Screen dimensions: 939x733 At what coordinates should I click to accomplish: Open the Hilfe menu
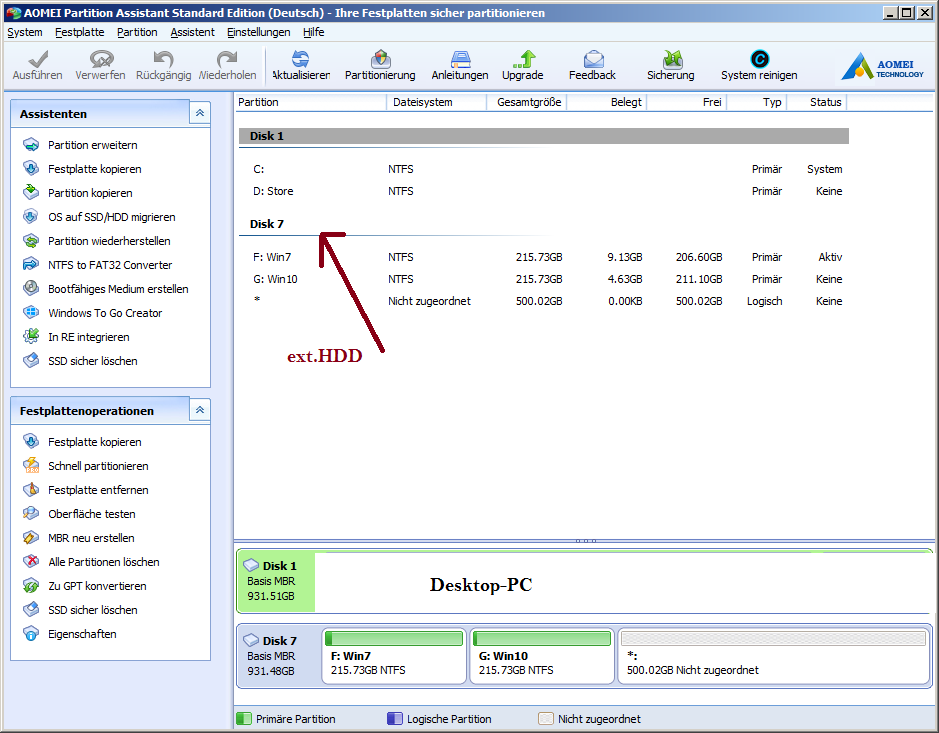pyautogui.click(x=314, y=32)
